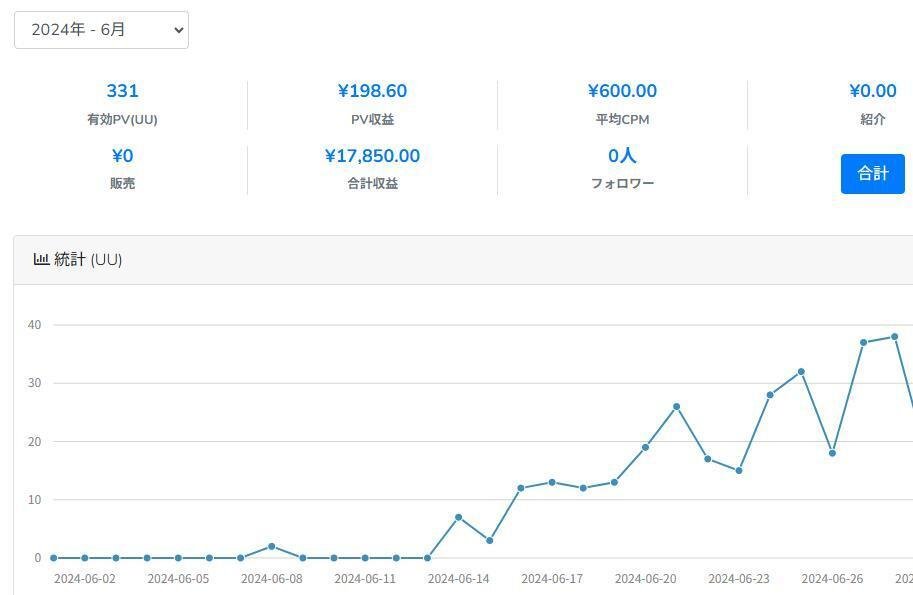Click the bar chart icon beside 統計 (UU)
Screen dimensions: 913x595
point(41,259)
